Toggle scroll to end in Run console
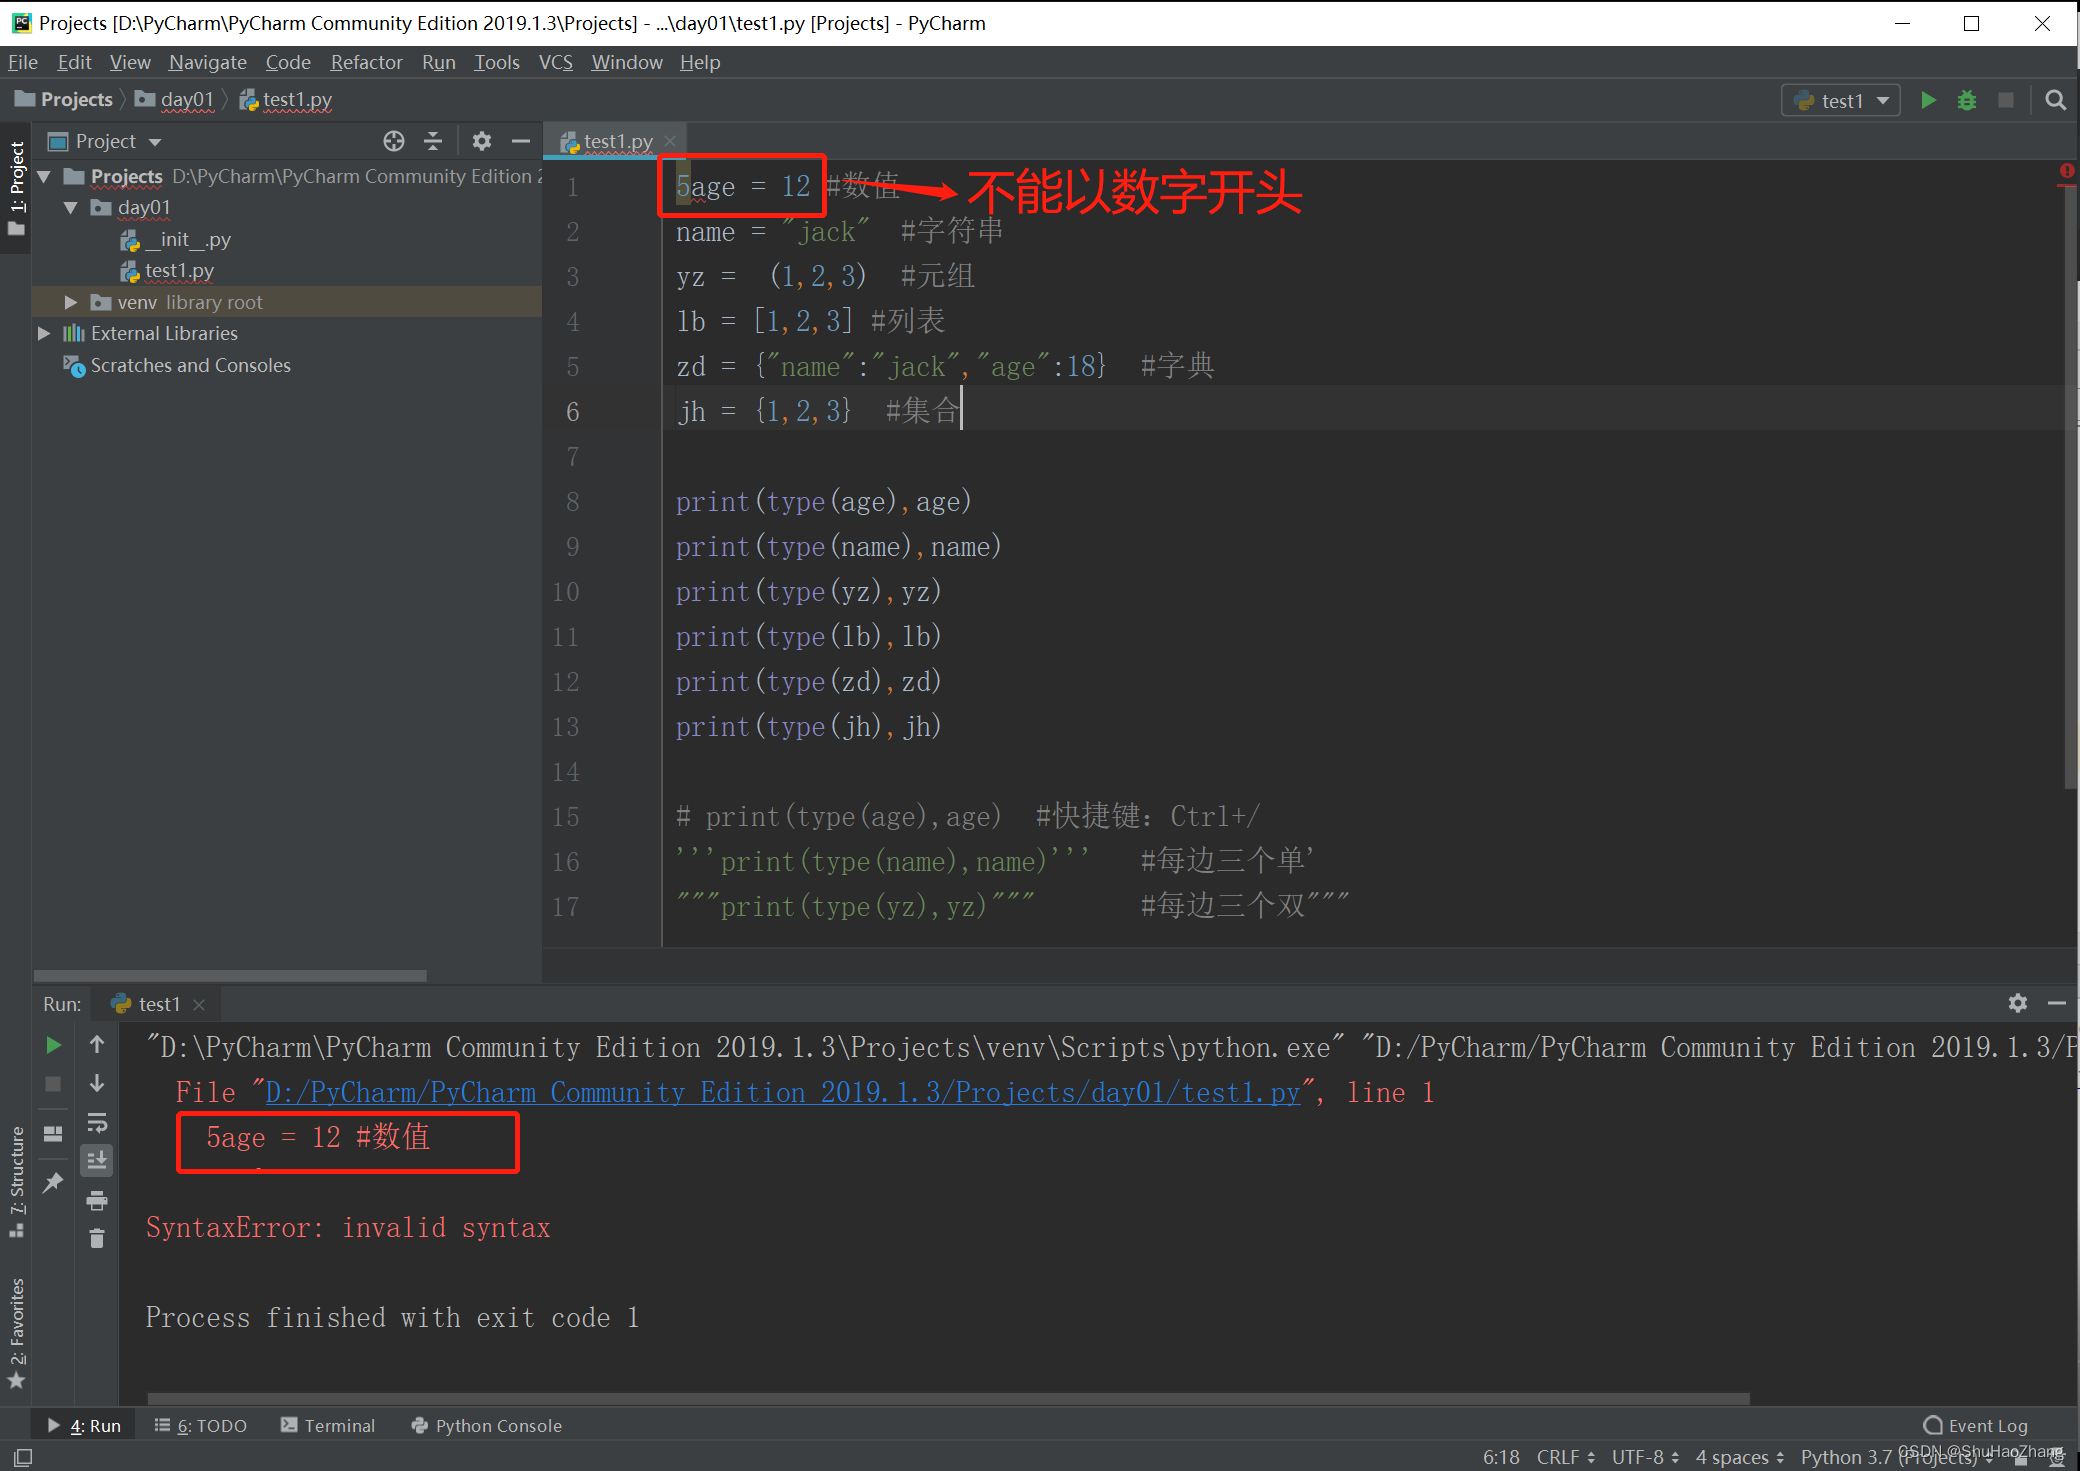 pyautogui.click(x=97, y=1161)
